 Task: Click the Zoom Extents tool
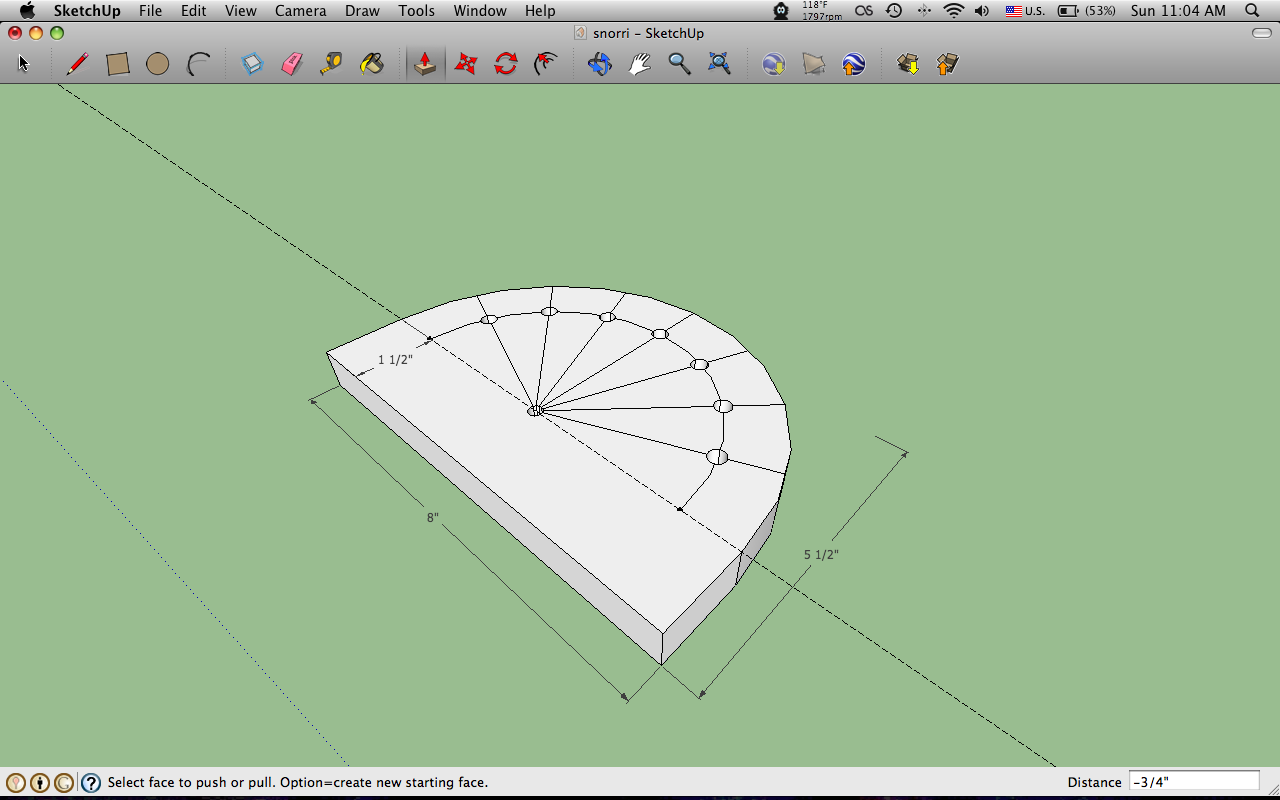tap(719, 64)
